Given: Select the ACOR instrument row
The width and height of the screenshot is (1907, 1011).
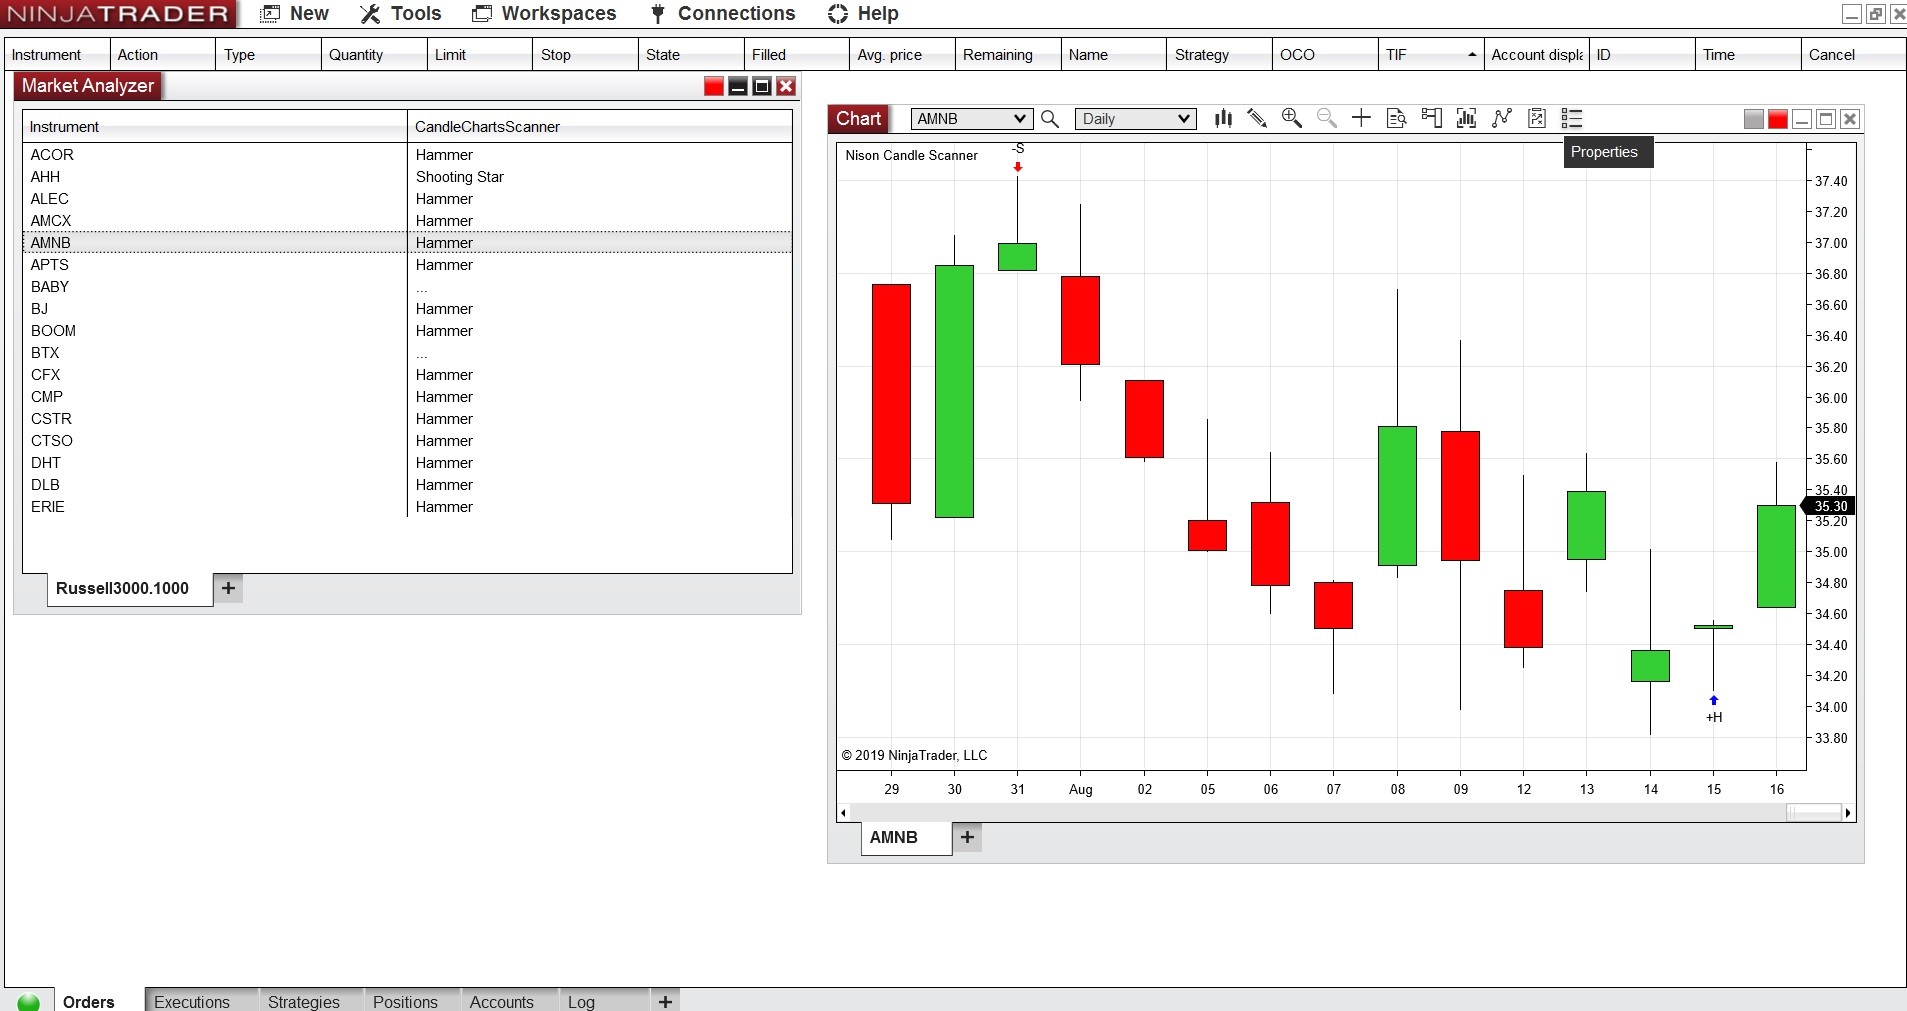Looking at the screenshot, I should (407, 155).
